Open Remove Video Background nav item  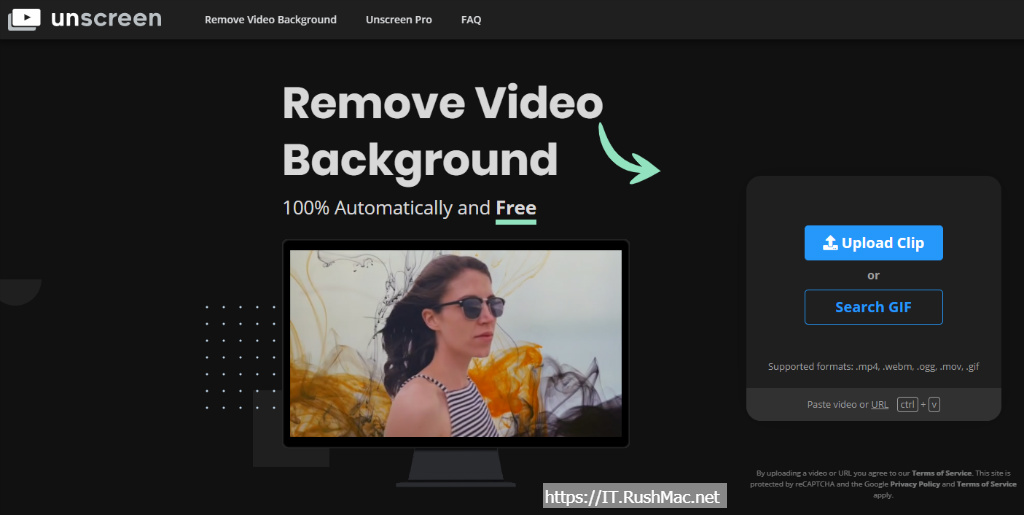tap(270, 20)
